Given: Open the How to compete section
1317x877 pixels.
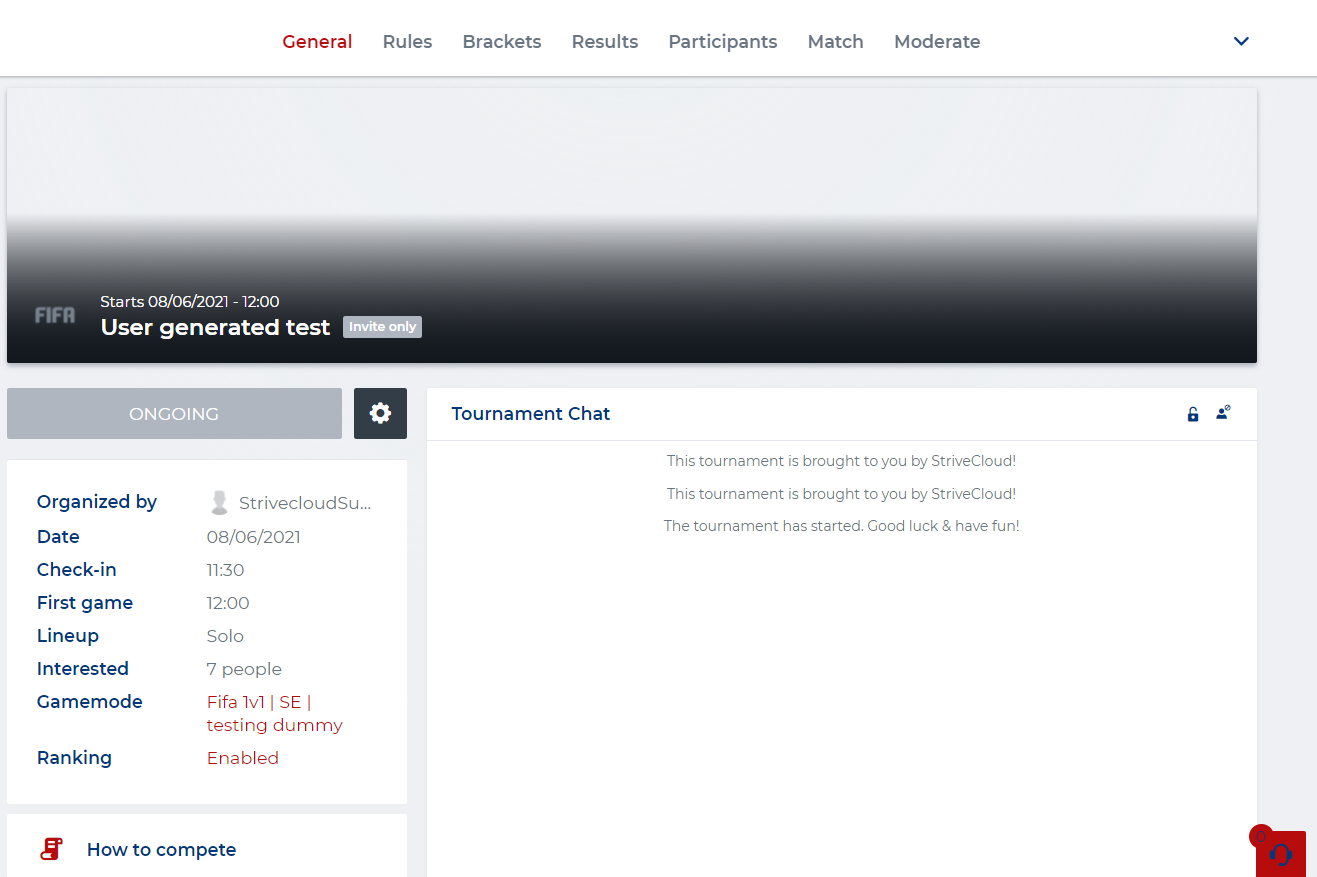Looking at the screenshot, I should pyautogui.click(x=161, y=849).
